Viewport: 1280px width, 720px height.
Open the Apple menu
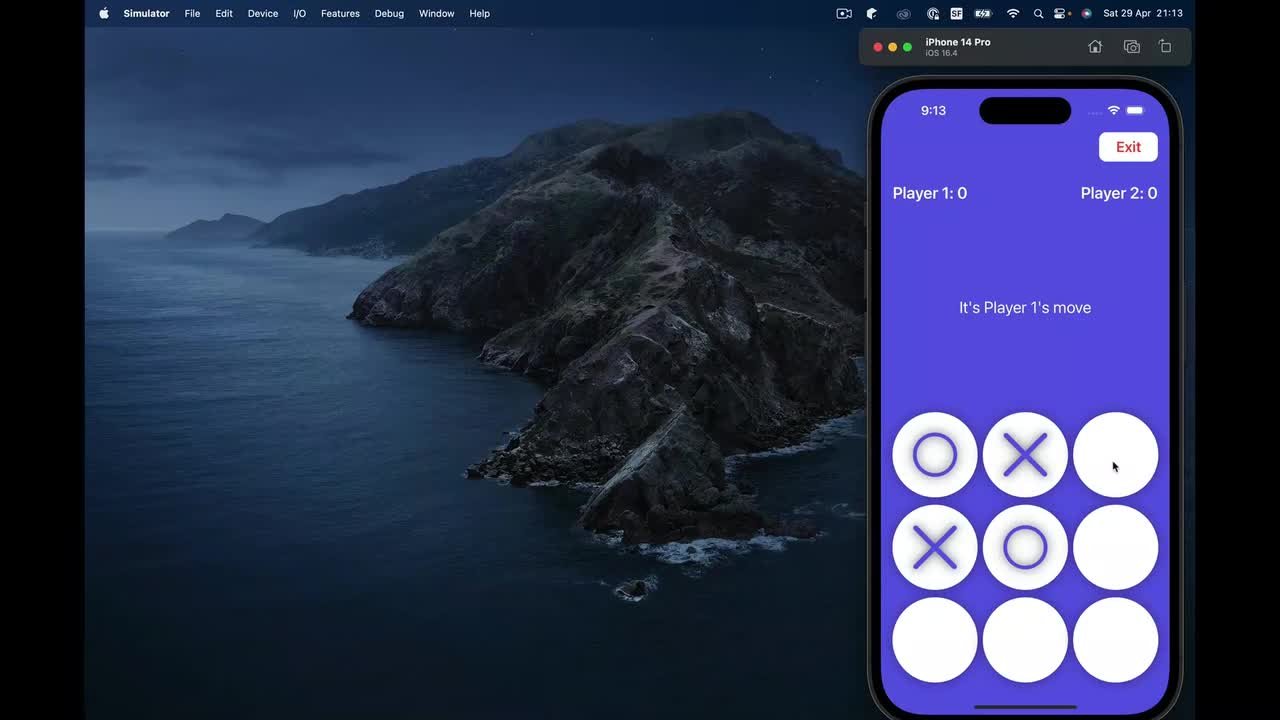coord(104,13)
